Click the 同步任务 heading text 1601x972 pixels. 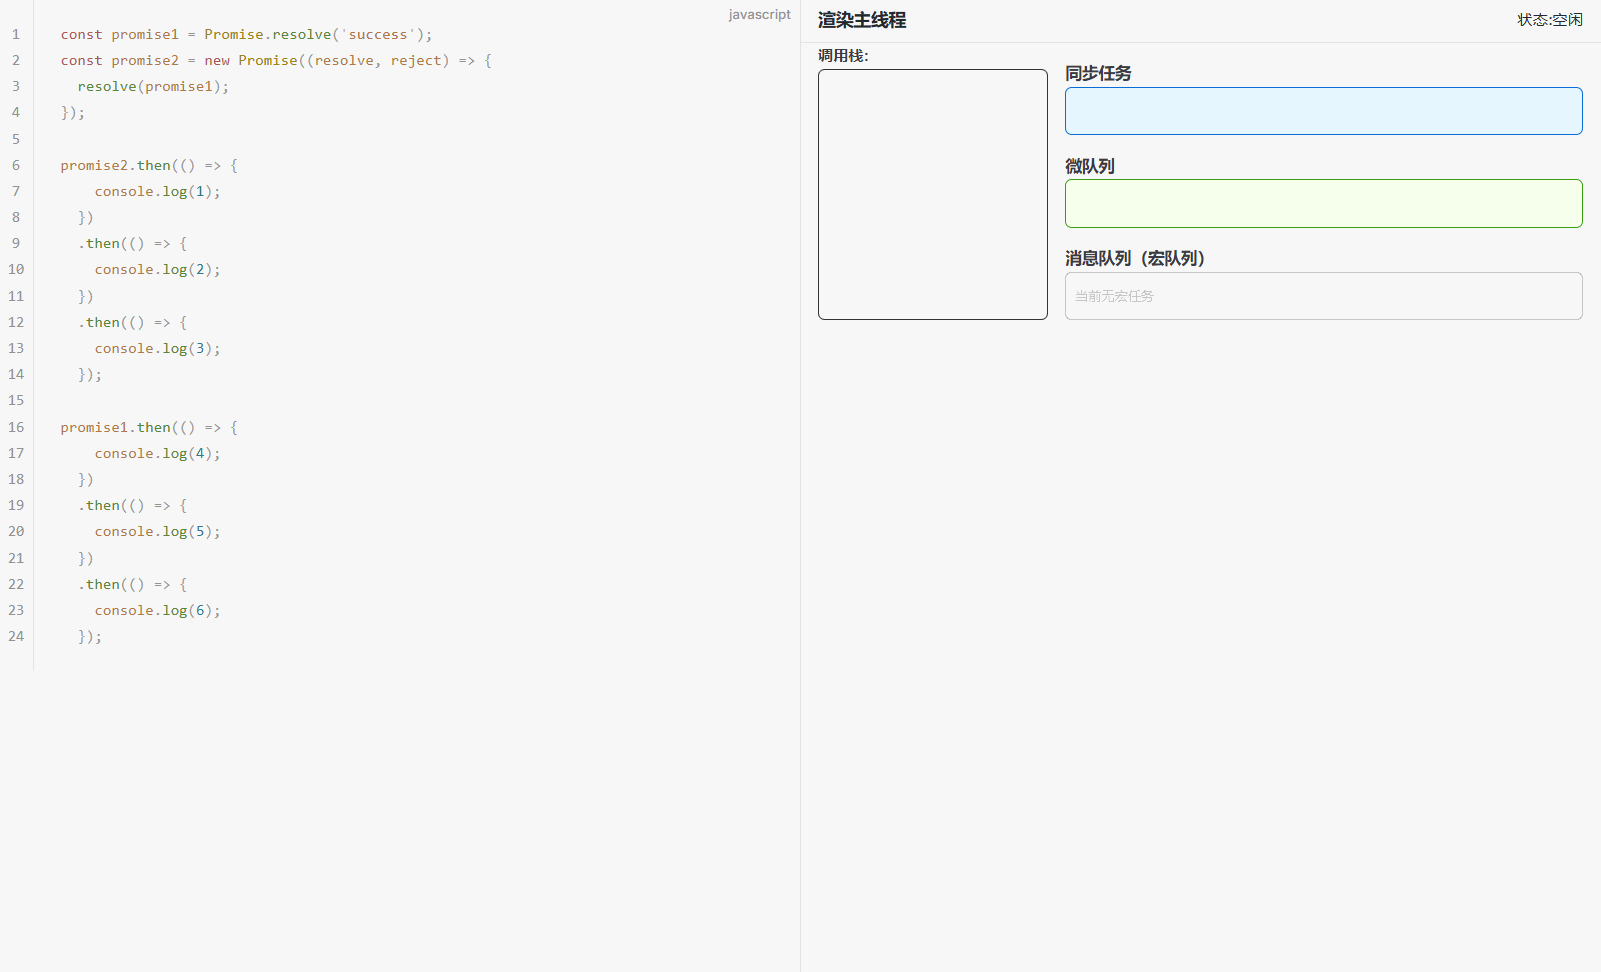click(x=1099, y=73)
